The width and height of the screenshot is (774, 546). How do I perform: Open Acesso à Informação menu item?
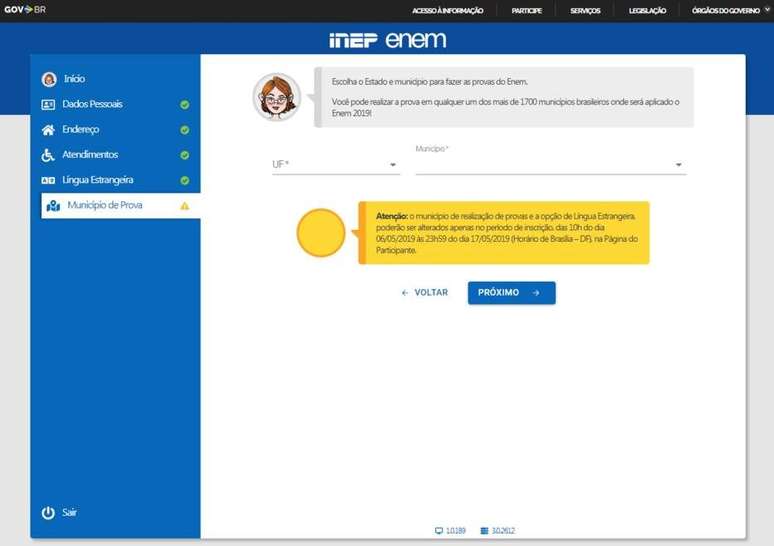(x=447, y=10)
